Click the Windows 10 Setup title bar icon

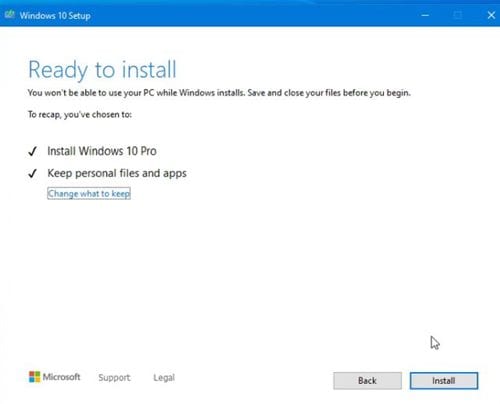click(10, 15)
